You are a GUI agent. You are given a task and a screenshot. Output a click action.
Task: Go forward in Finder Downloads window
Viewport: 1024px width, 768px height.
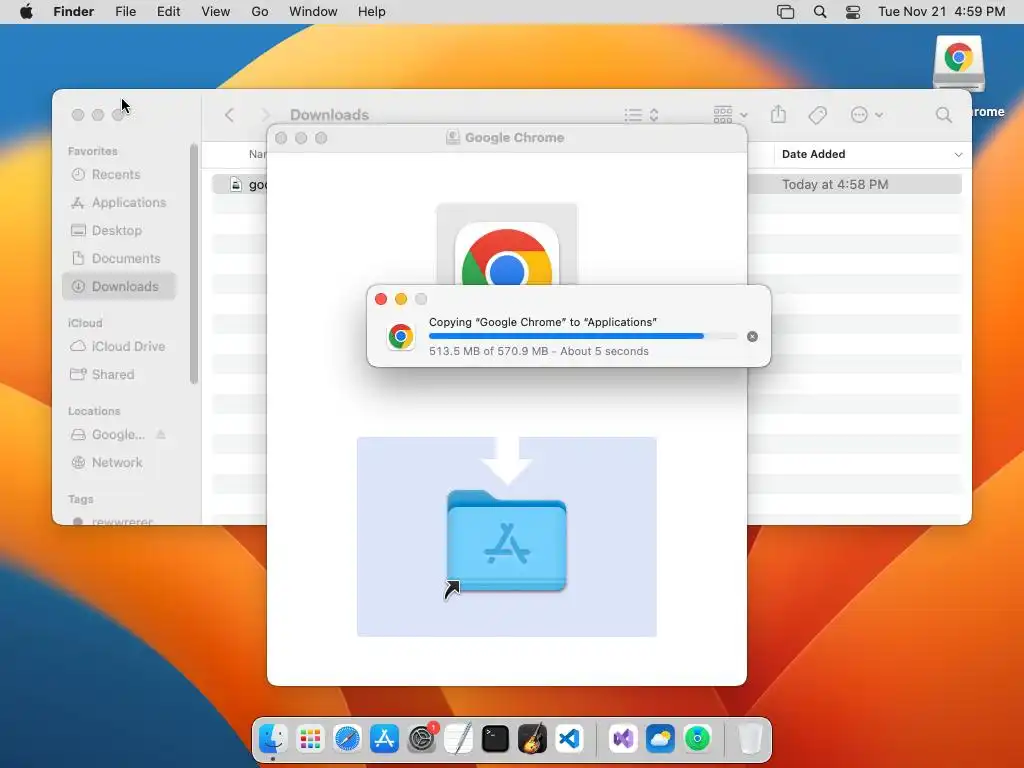click(x=264, y=115)
